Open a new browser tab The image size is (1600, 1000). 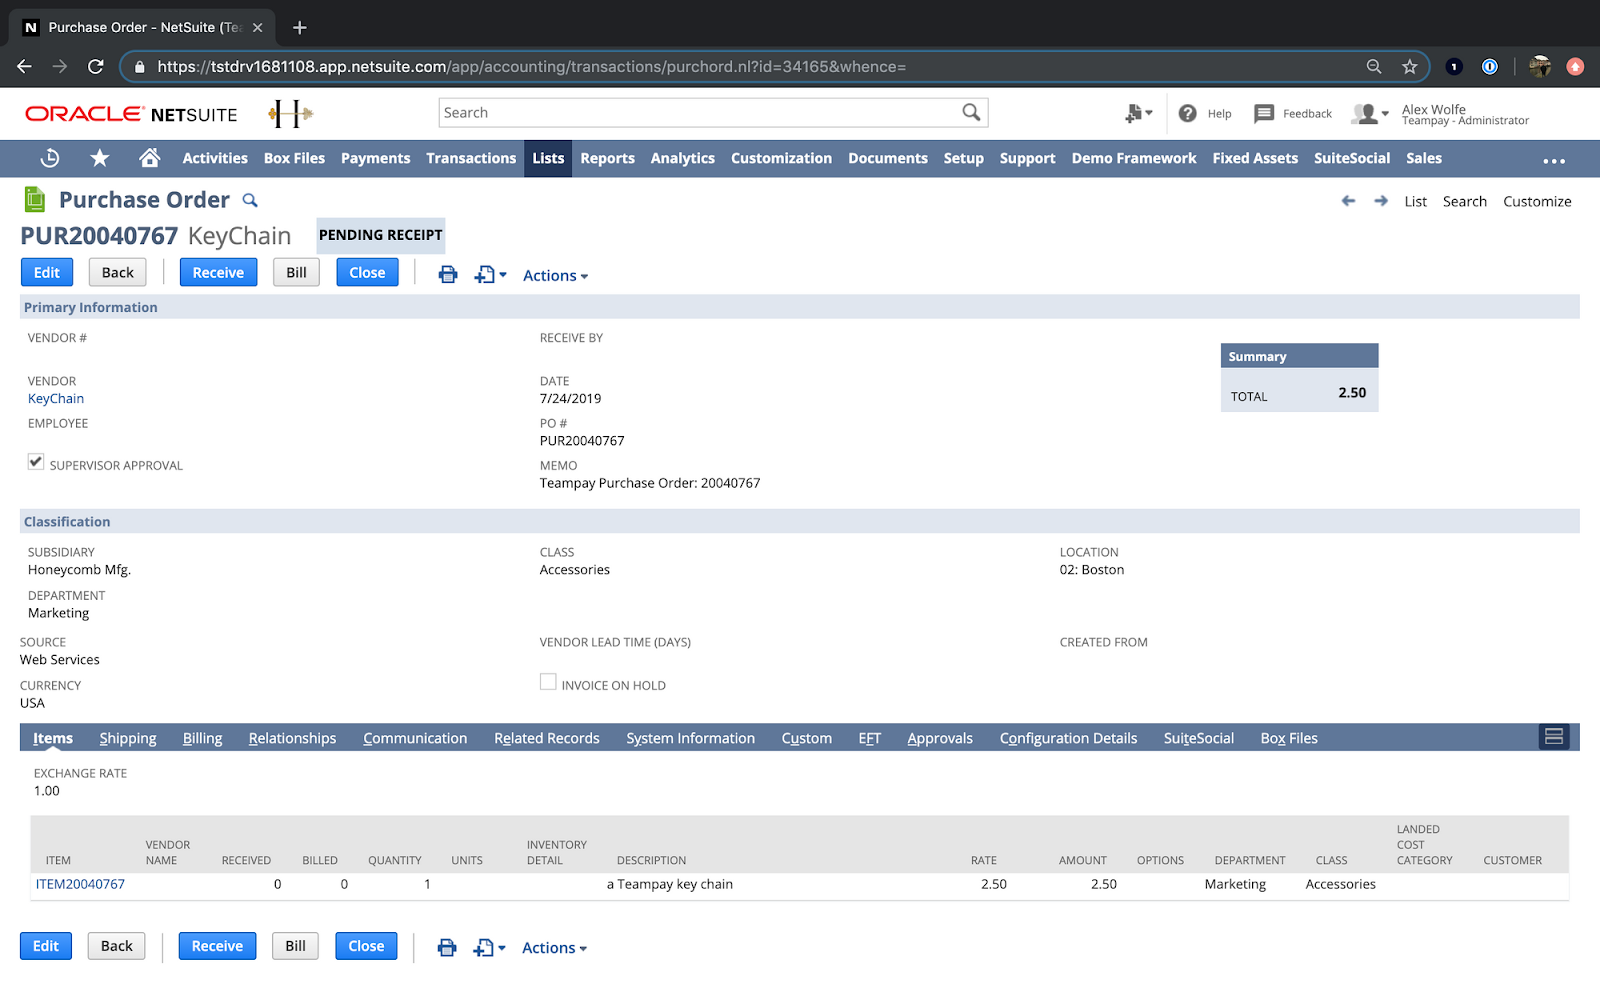tap(299, 27)
